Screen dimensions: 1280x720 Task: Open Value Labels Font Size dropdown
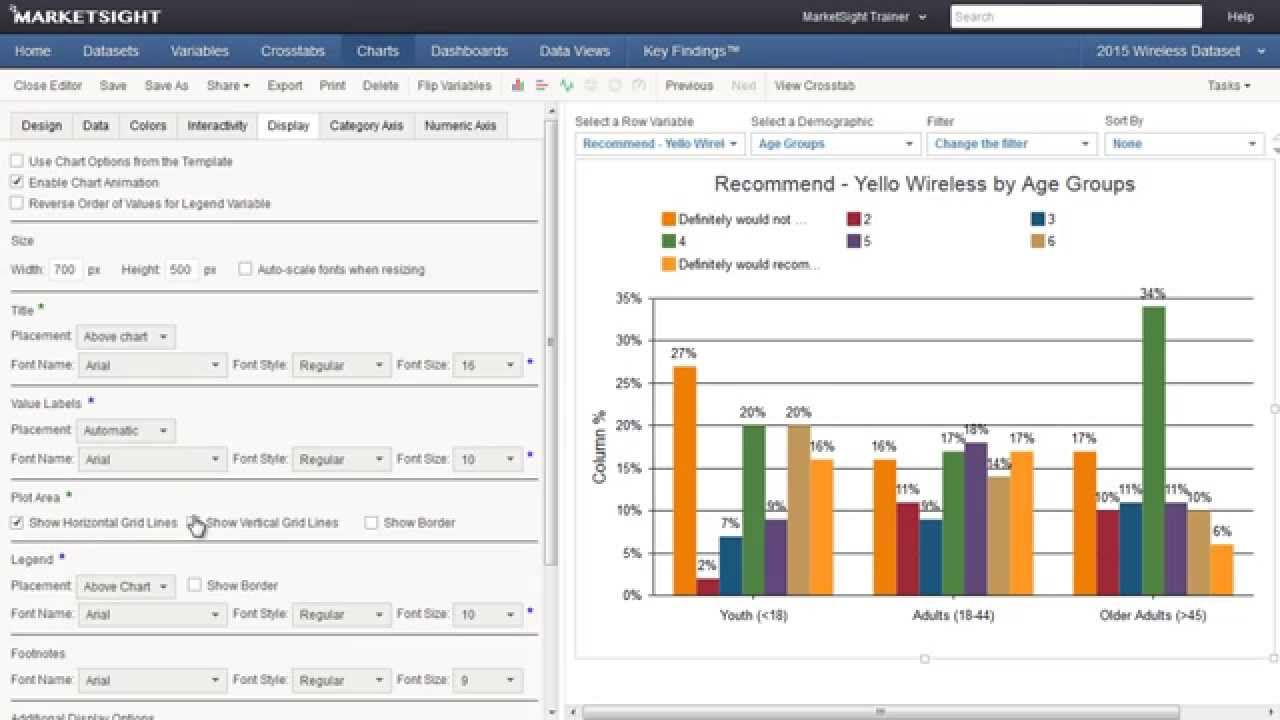(487, 459)
